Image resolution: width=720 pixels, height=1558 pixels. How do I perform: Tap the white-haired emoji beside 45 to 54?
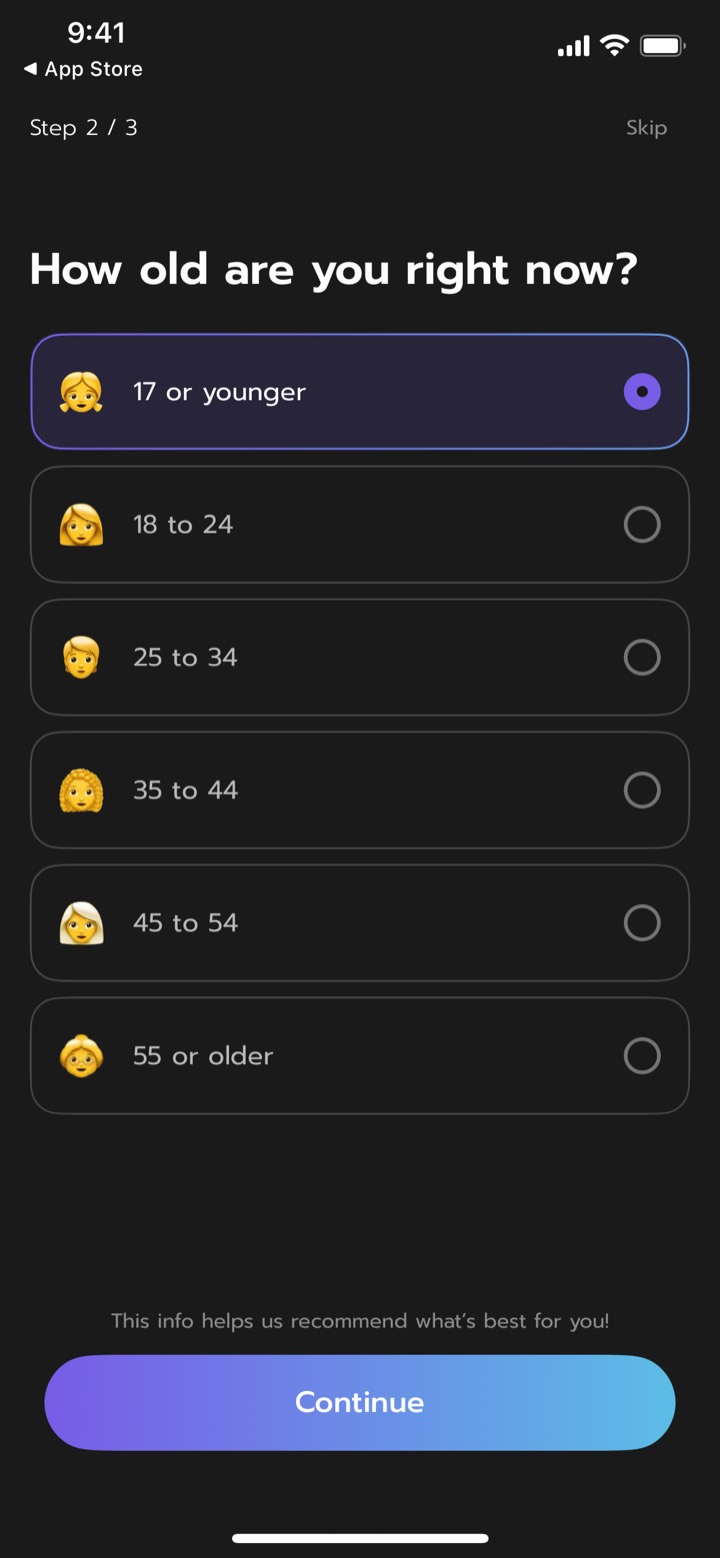[81, 923]
